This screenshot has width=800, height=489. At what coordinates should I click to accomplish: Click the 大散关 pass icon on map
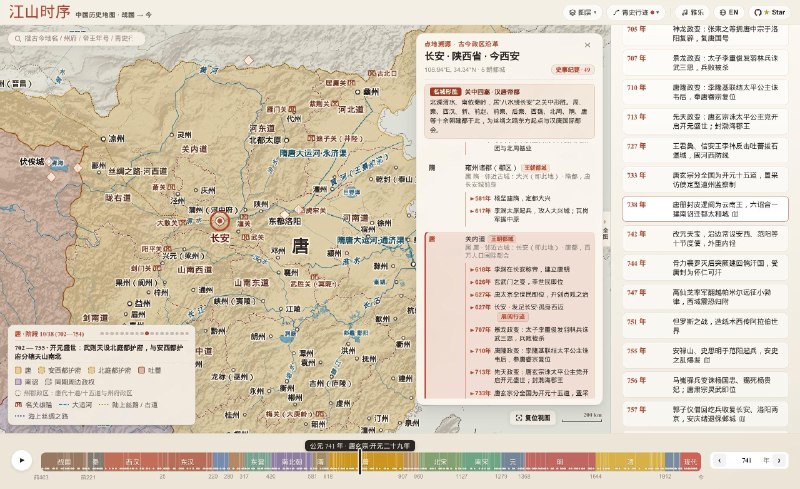(182, 223)
